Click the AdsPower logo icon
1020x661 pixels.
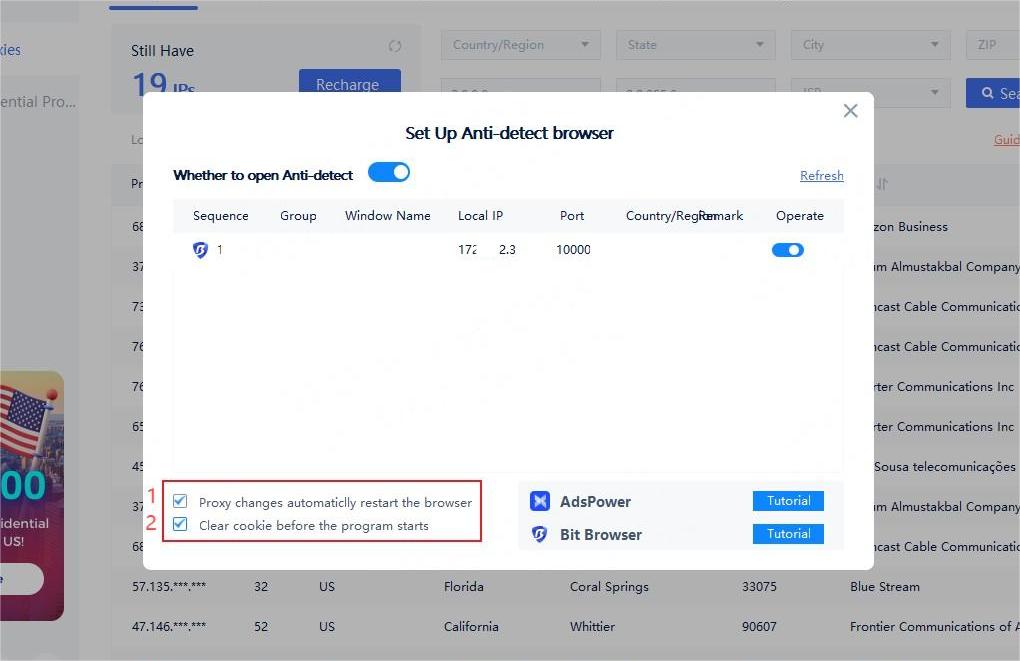(x=540, y=502)
